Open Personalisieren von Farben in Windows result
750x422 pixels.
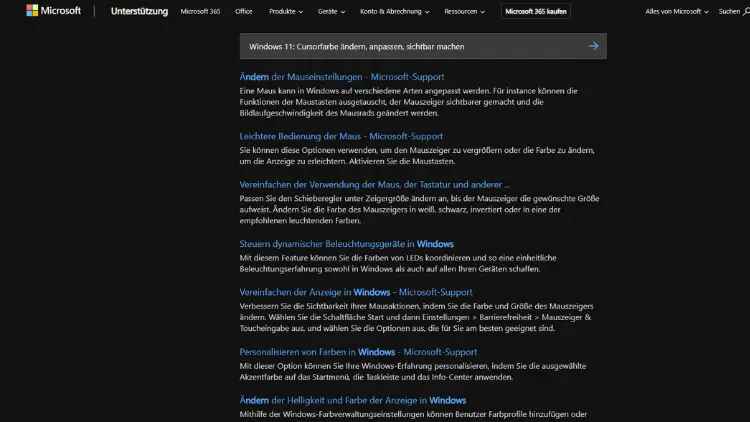pos(358,352)
